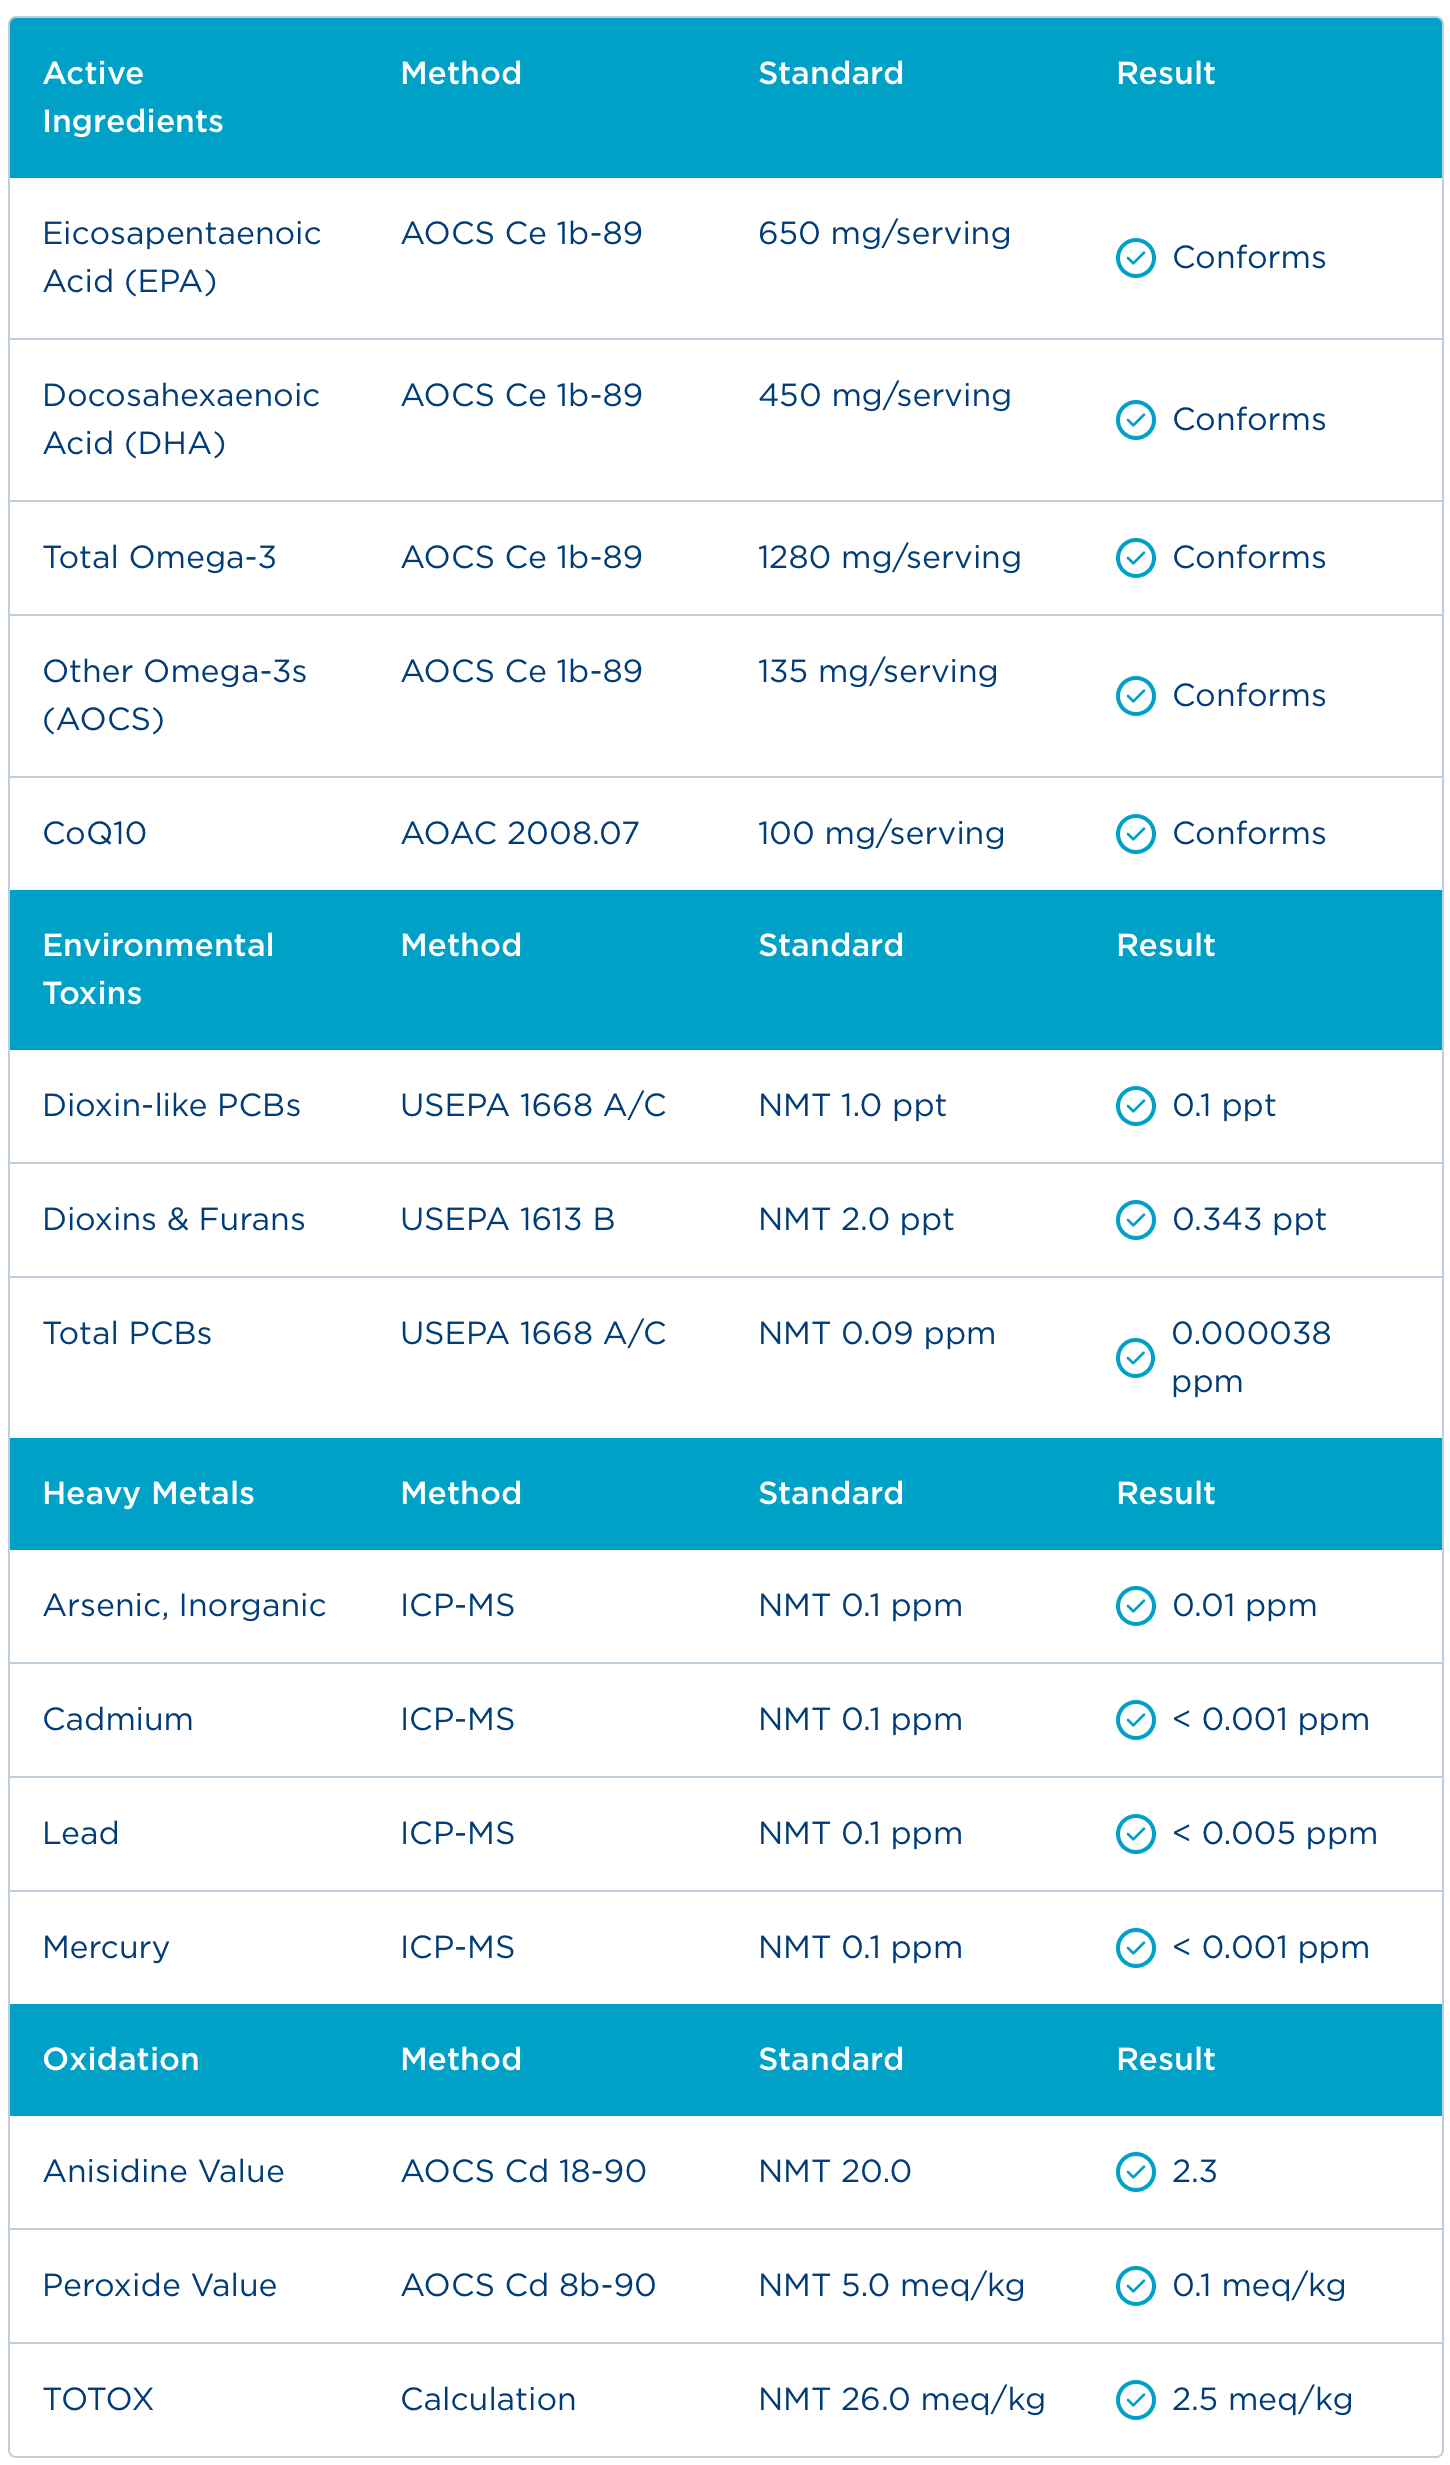
Task: Click the Oxidation section header
Action: coord(121,2059)
